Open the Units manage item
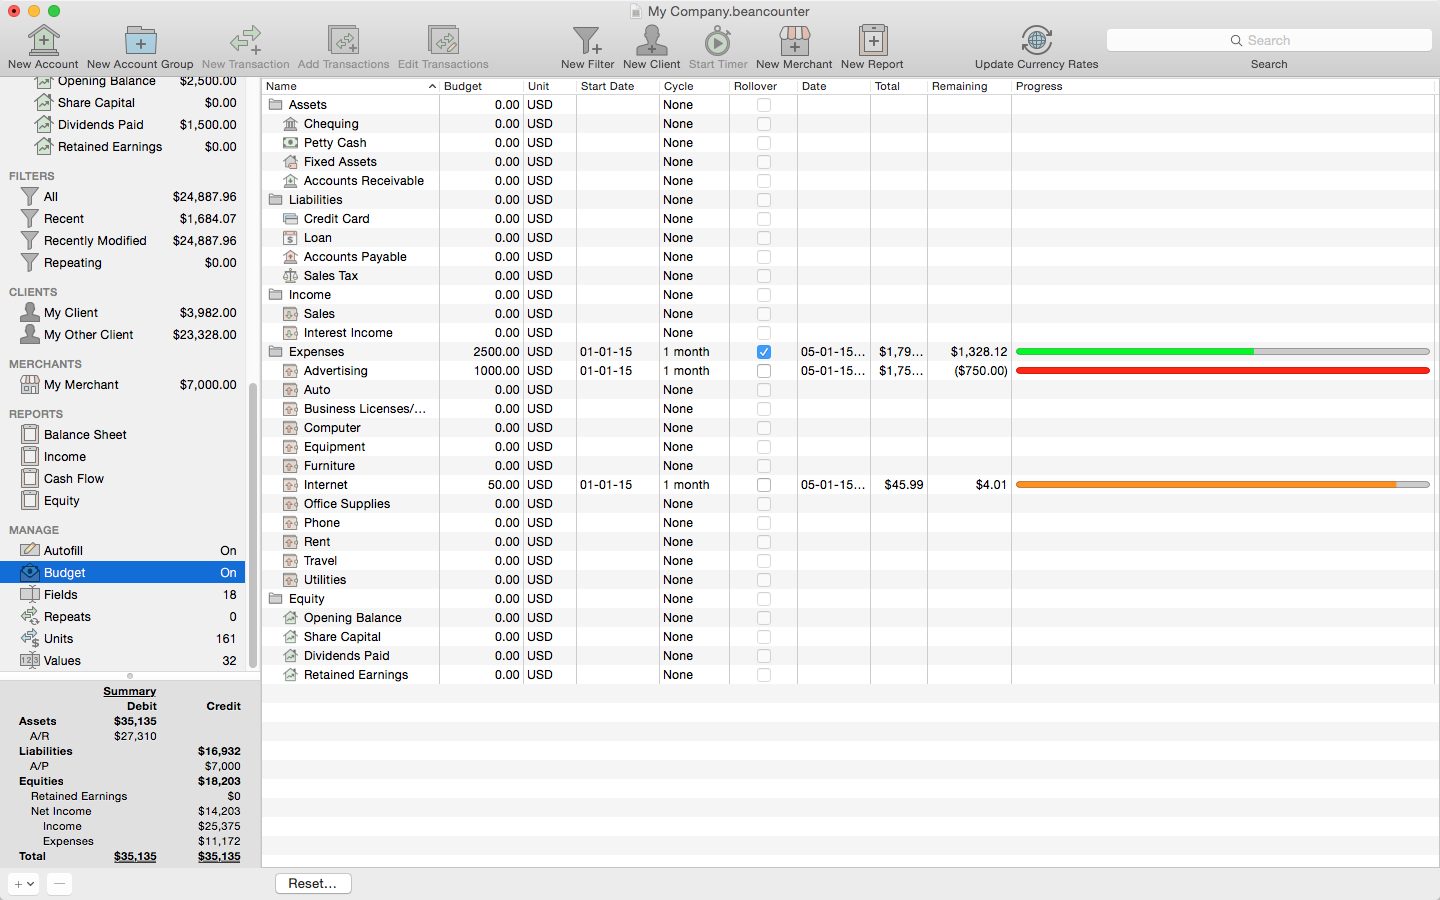 124,639
